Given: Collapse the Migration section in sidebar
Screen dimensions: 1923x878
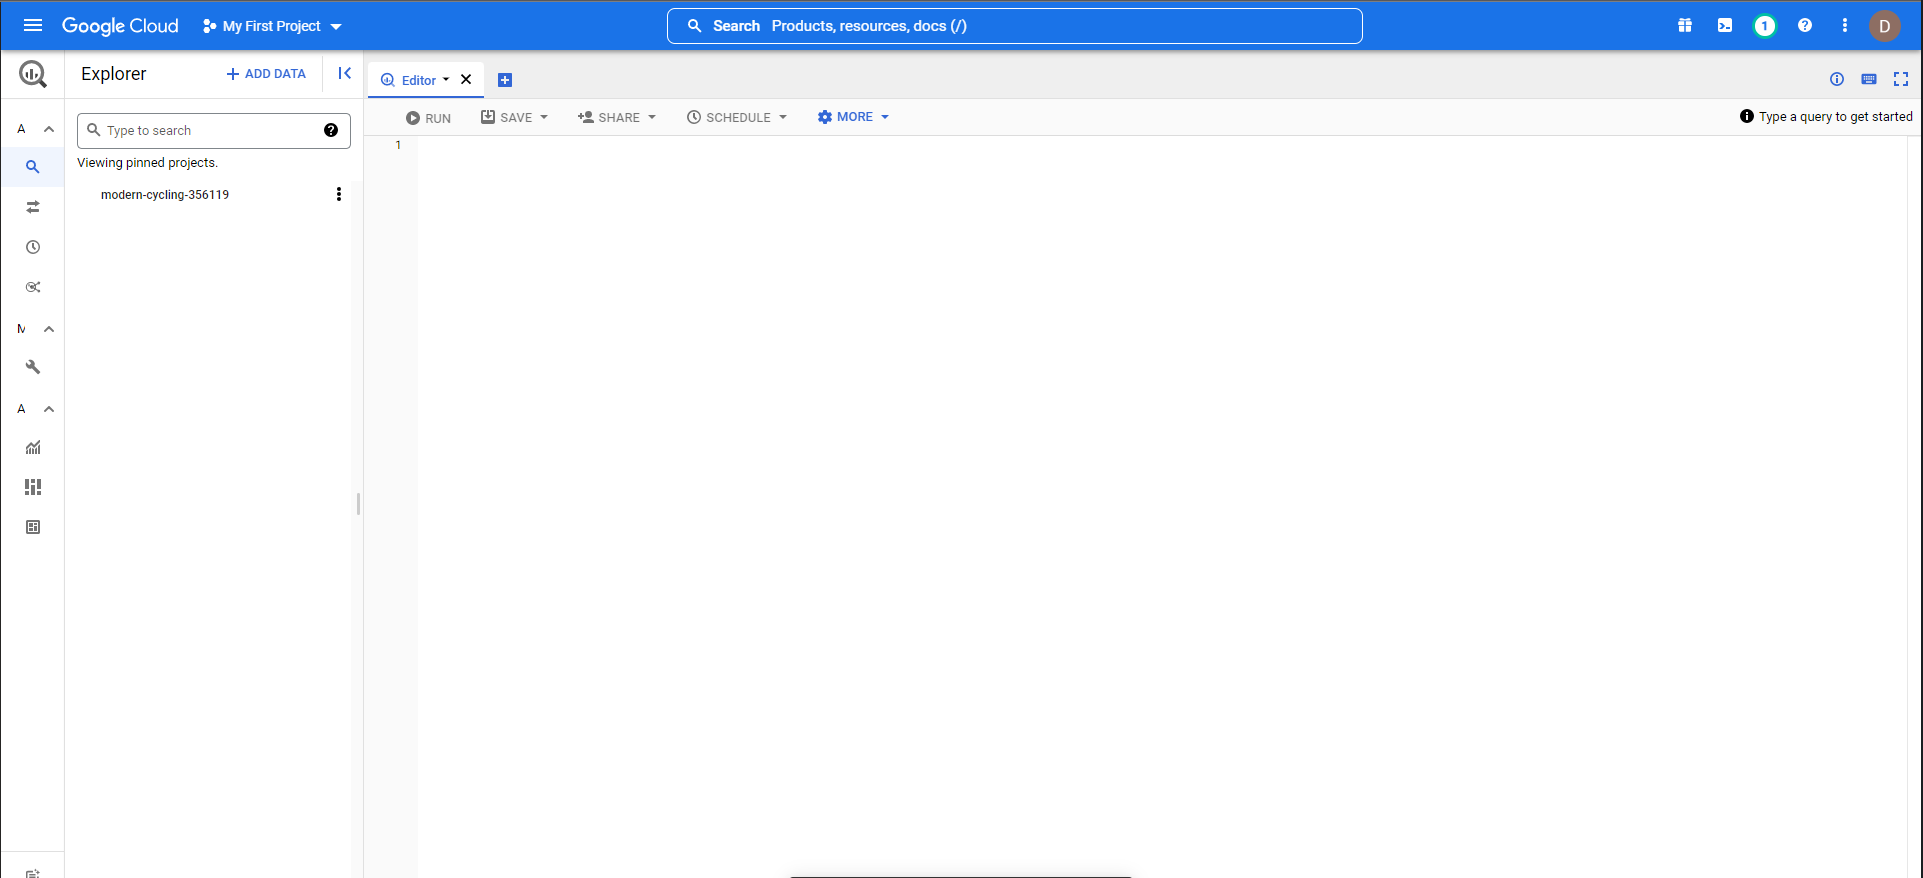Looking at the screenshot, I should (49, 329).
